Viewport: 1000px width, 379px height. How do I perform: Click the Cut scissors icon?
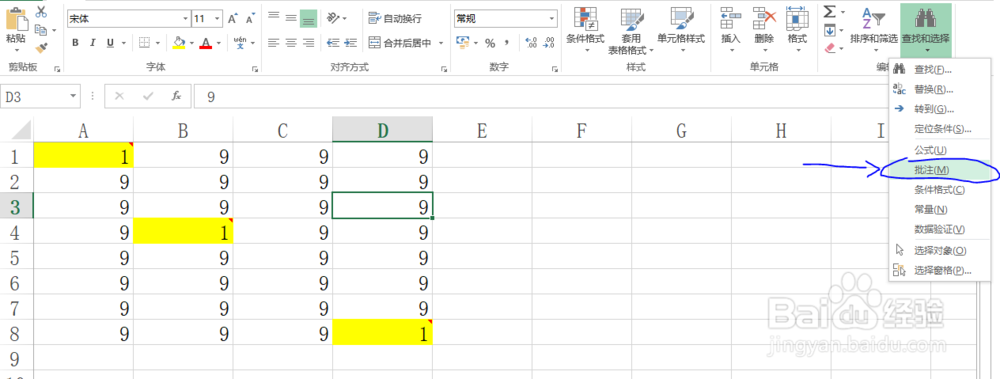click(x=41, y=11)
